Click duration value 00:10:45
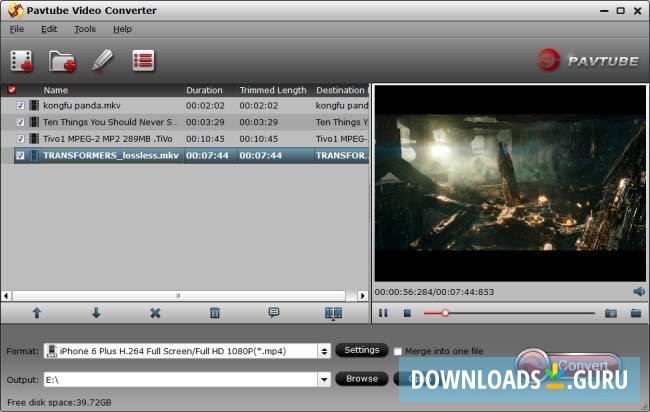 coord(205,139)
